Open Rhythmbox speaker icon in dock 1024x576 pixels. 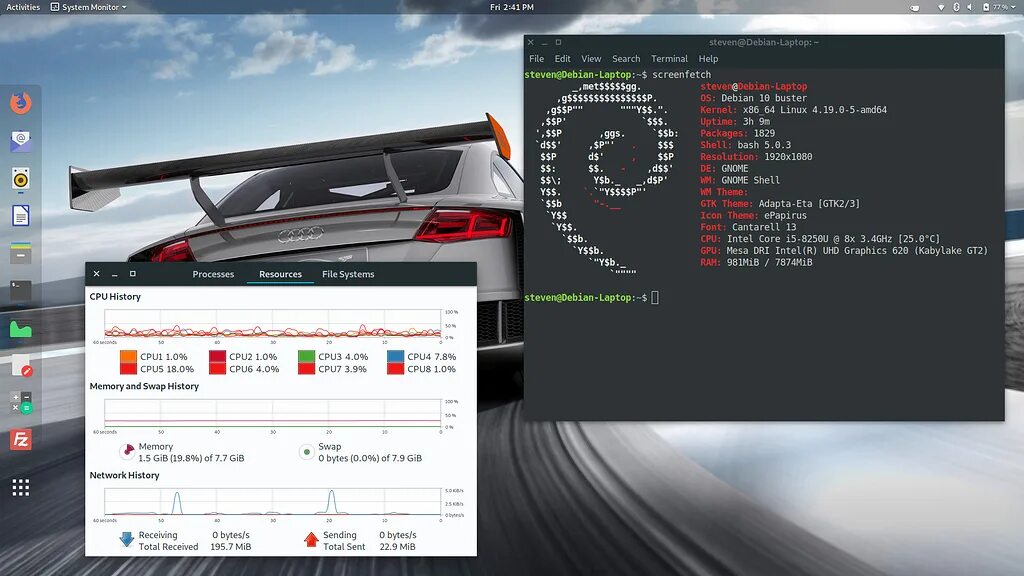(x=20, y=178)
